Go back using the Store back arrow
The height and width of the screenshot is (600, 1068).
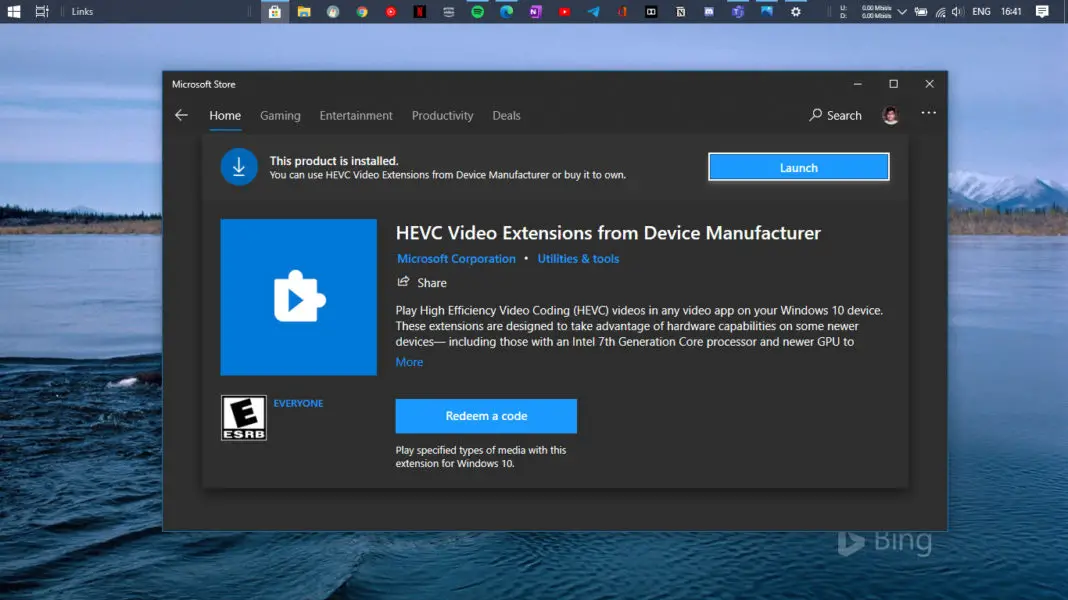click(x=181, y=115)
